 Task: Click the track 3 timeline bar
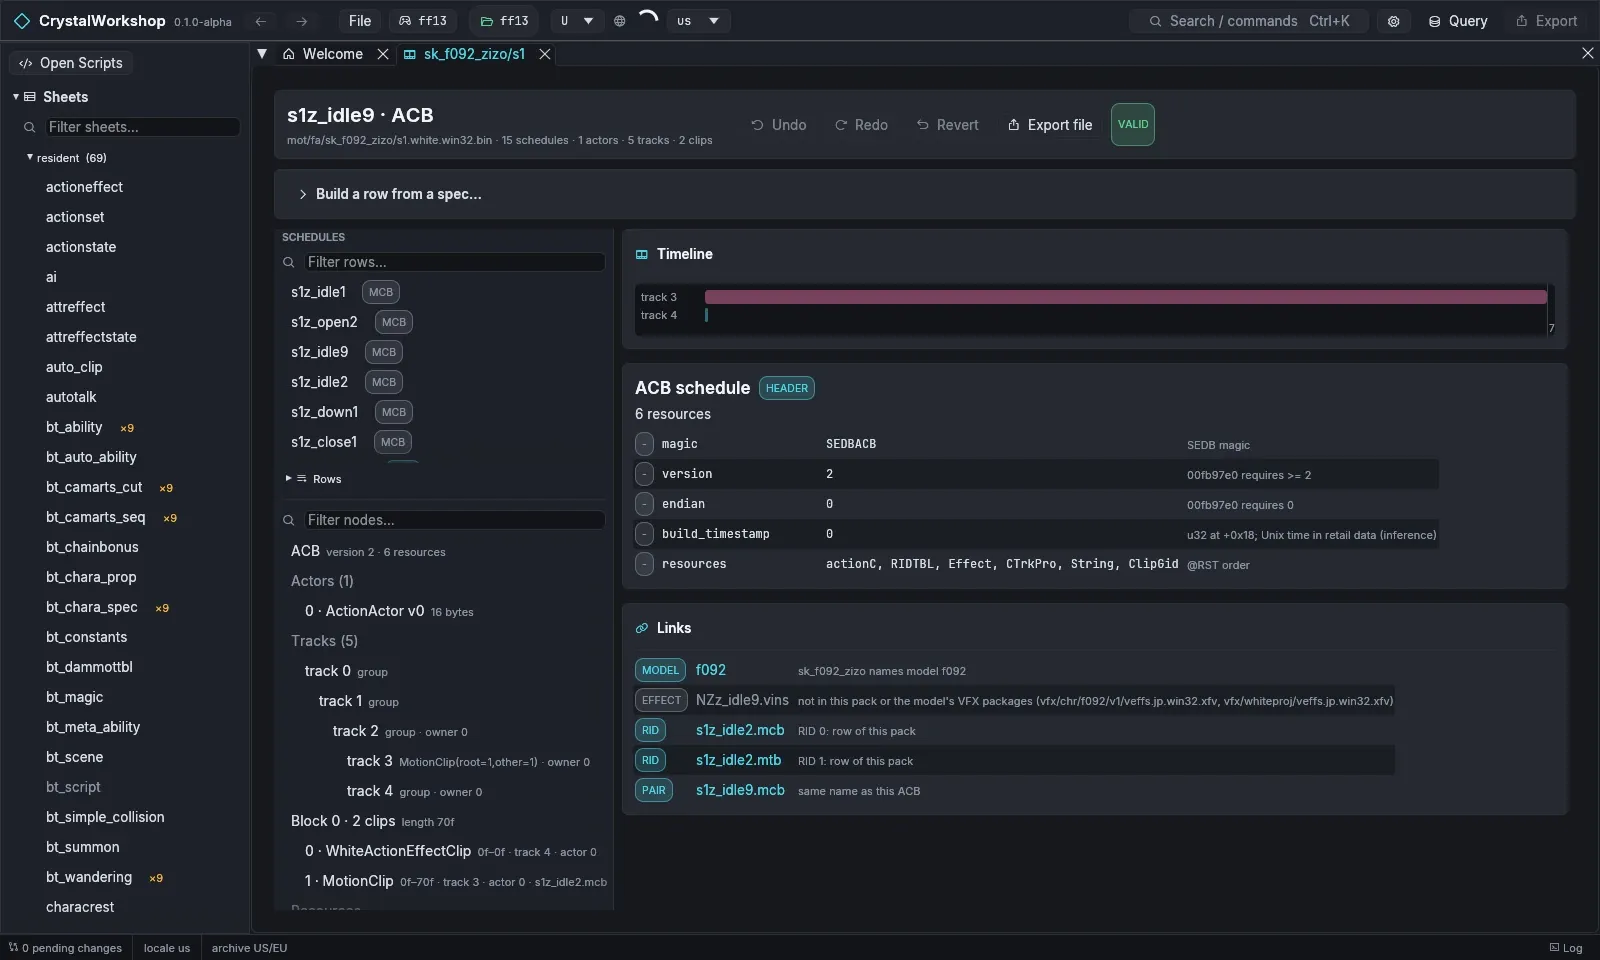tap(1126, 297)
